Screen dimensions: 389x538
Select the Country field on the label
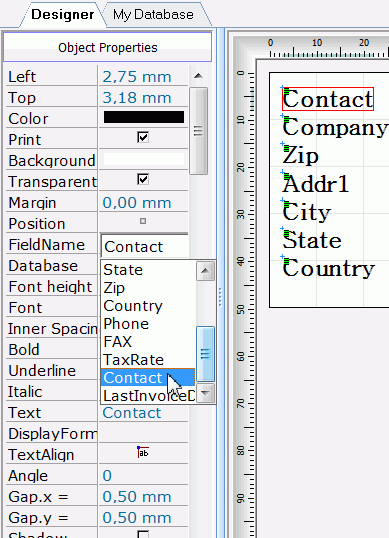coord(329,269)
